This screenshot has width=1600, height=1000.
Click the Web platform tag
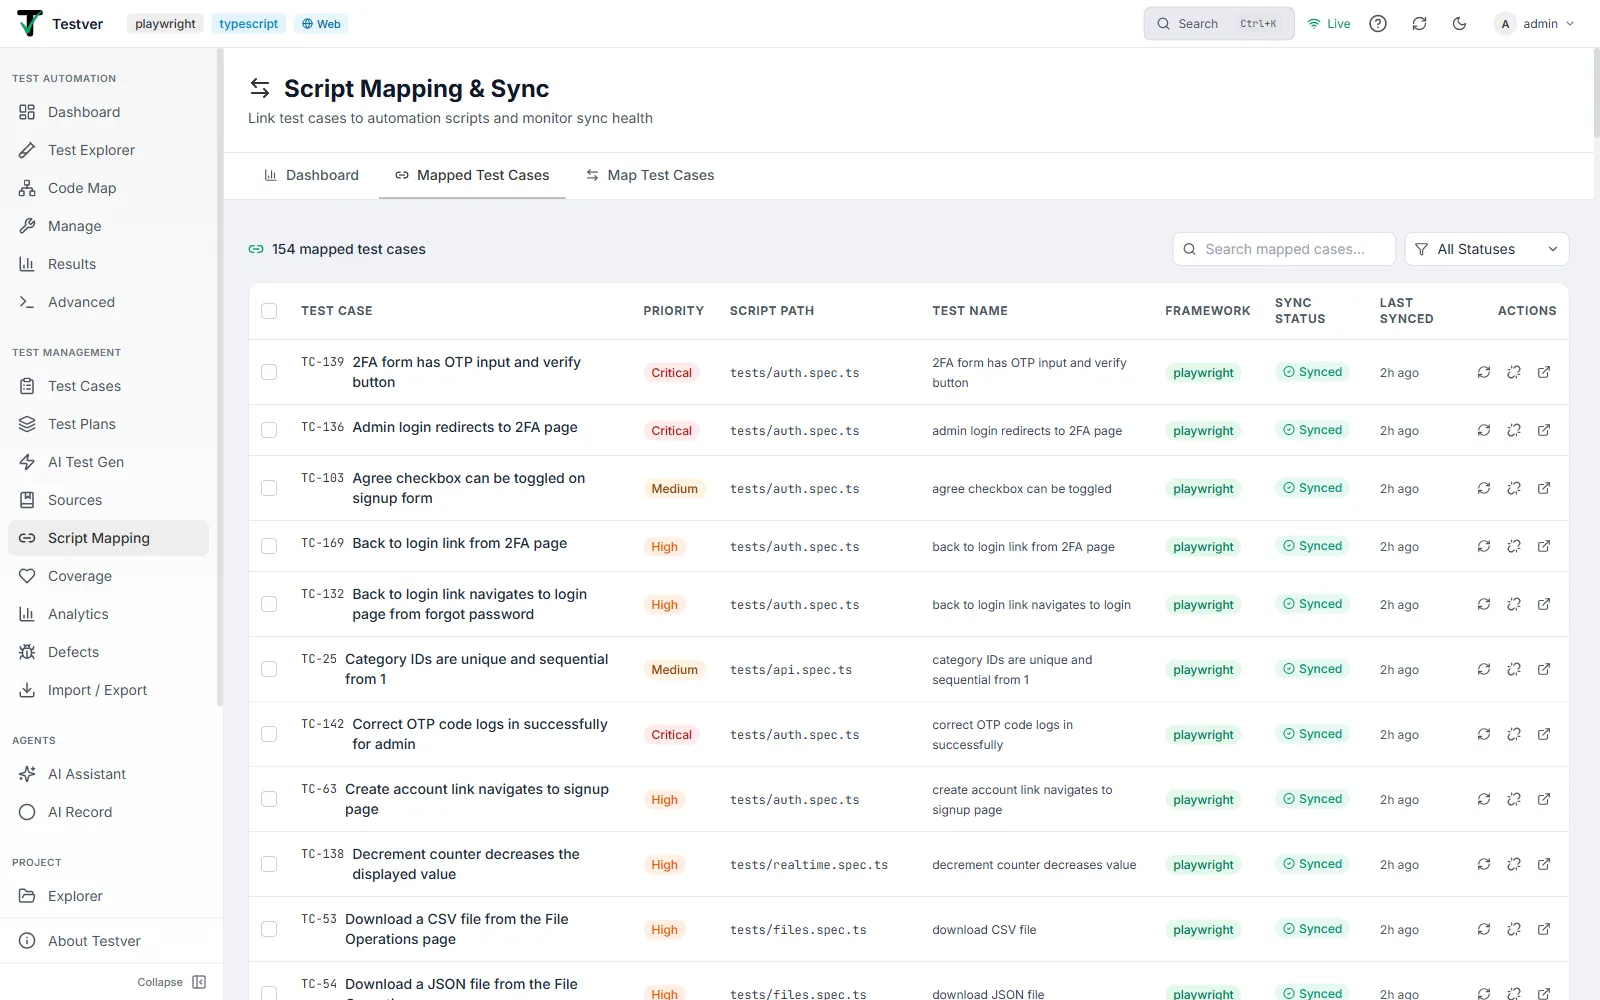(321, 24)
